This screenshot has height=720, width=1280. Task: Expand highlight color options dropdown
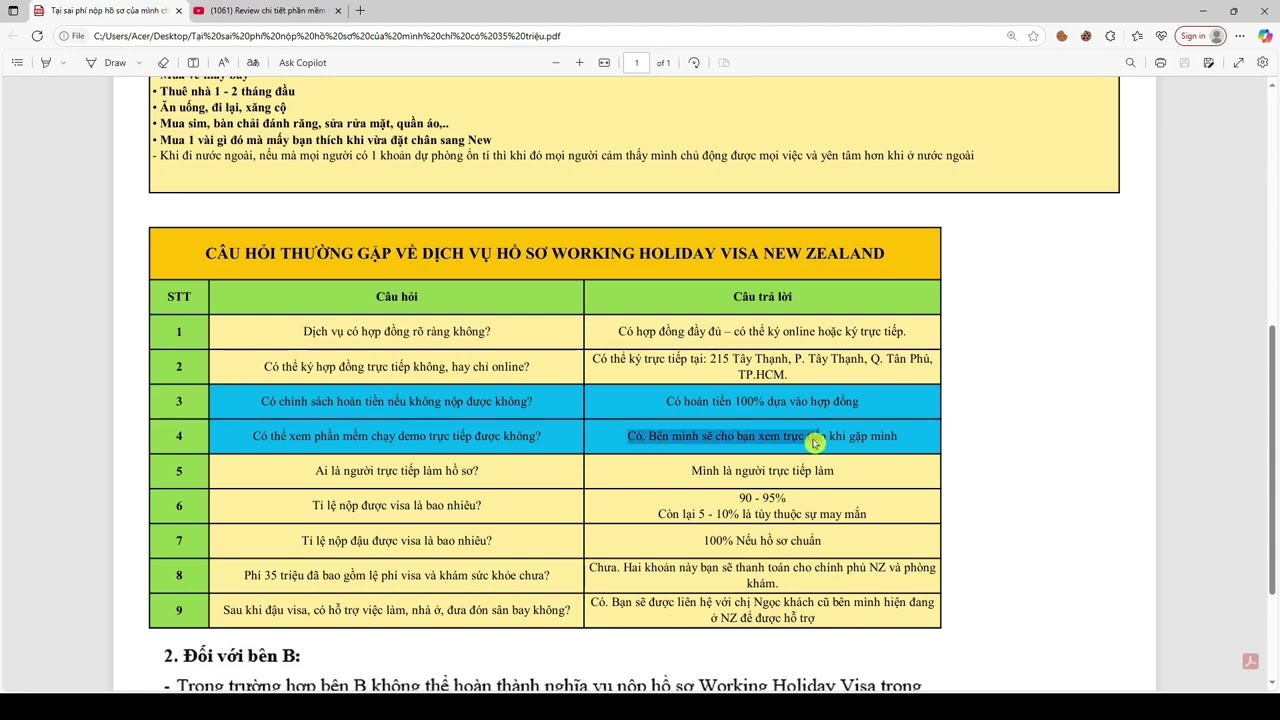(63, 63)
